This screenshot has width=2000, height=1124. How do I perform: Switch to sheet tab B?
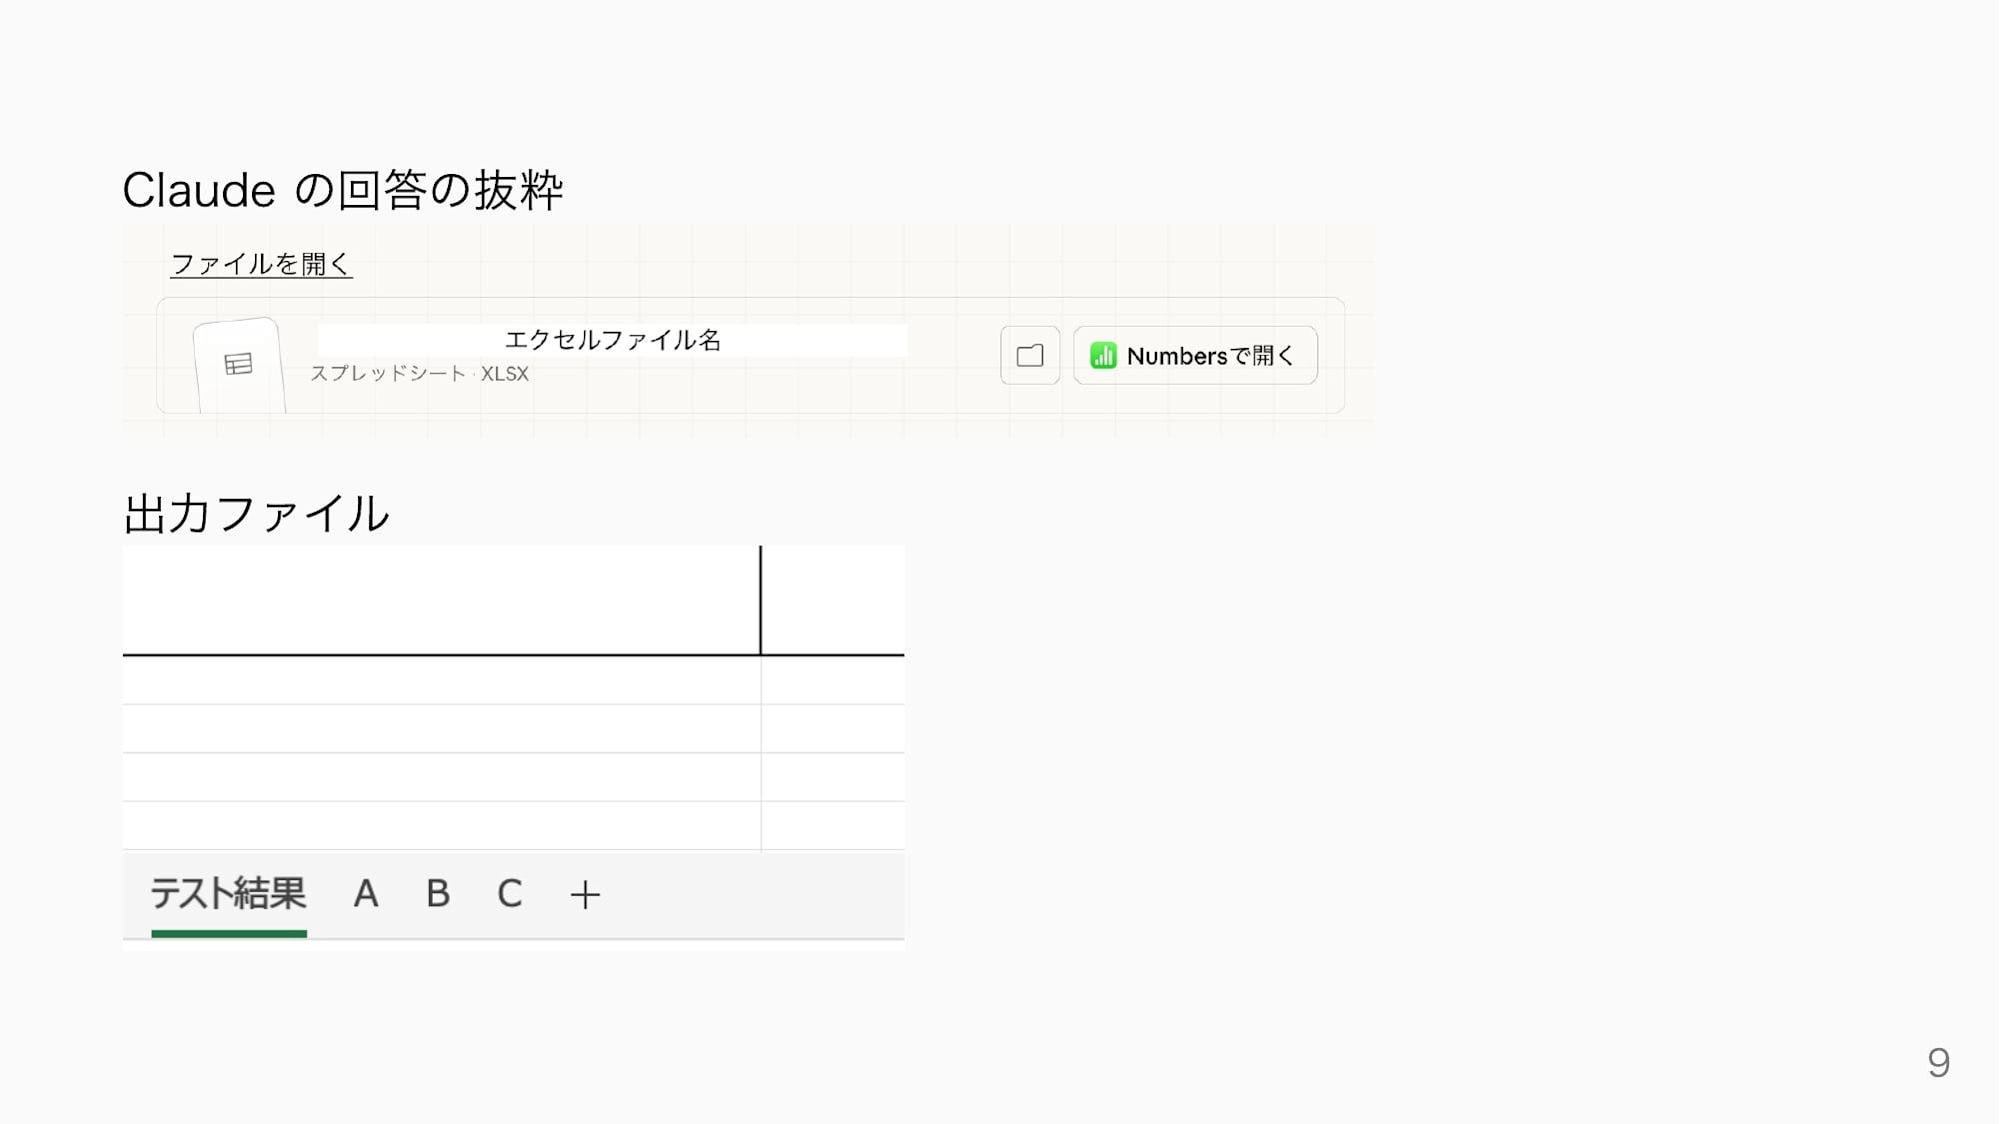[438, 893]
